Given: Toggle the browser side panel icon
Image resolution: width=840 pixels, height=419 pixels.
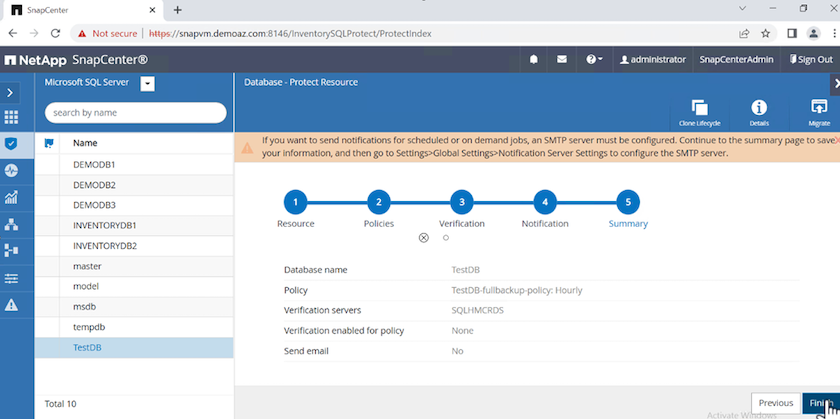Looking at the screenshot, I should pos(792,33).
